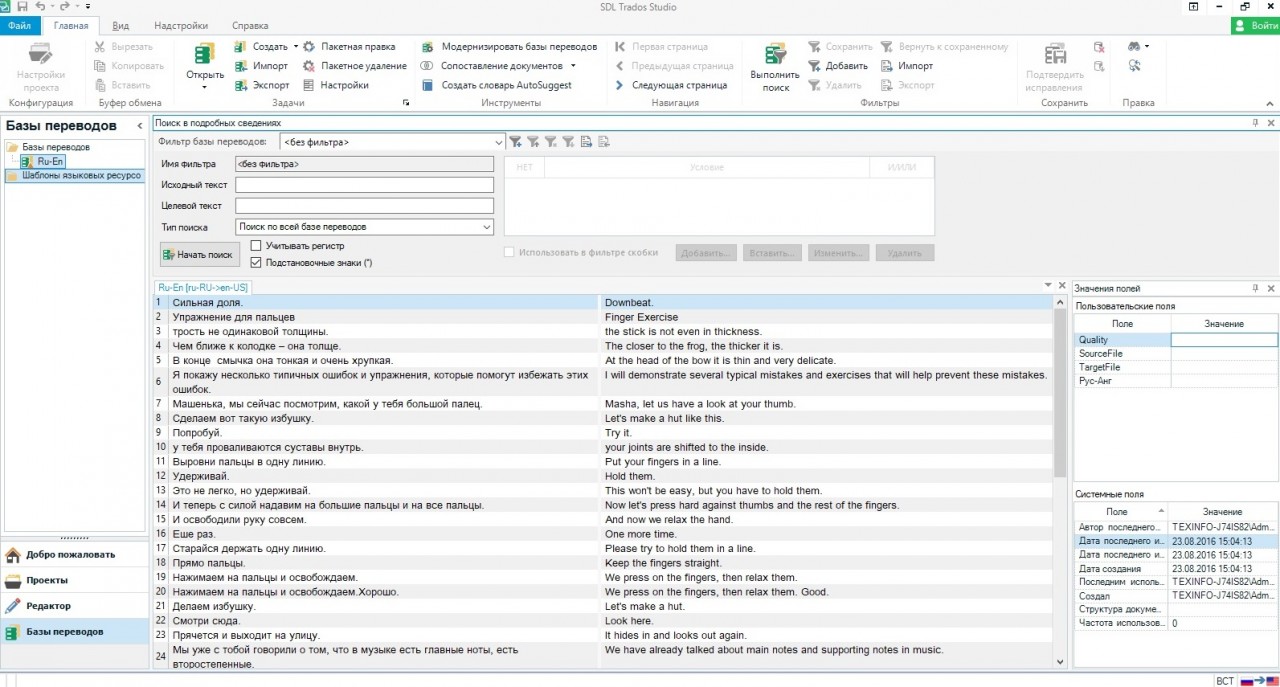Click Начать поиск button
Screen dimensions: 1280x687
200,255
